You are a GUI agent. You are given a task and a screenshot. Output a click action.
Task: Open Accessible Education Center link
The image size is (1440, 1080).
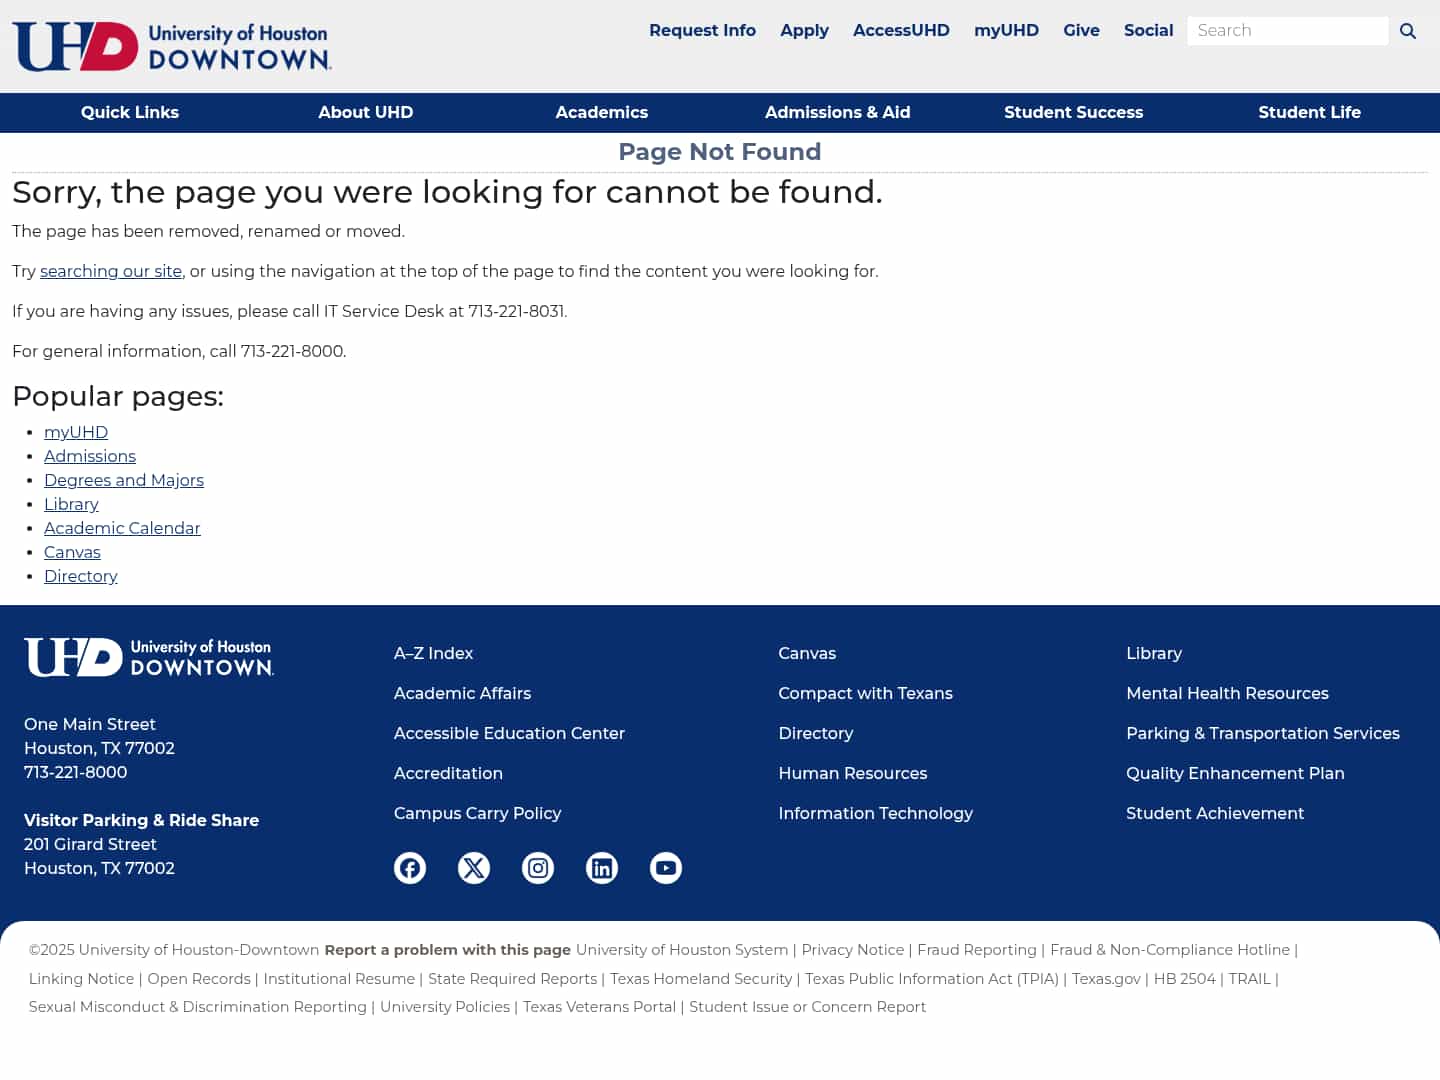tap(509, 733)
